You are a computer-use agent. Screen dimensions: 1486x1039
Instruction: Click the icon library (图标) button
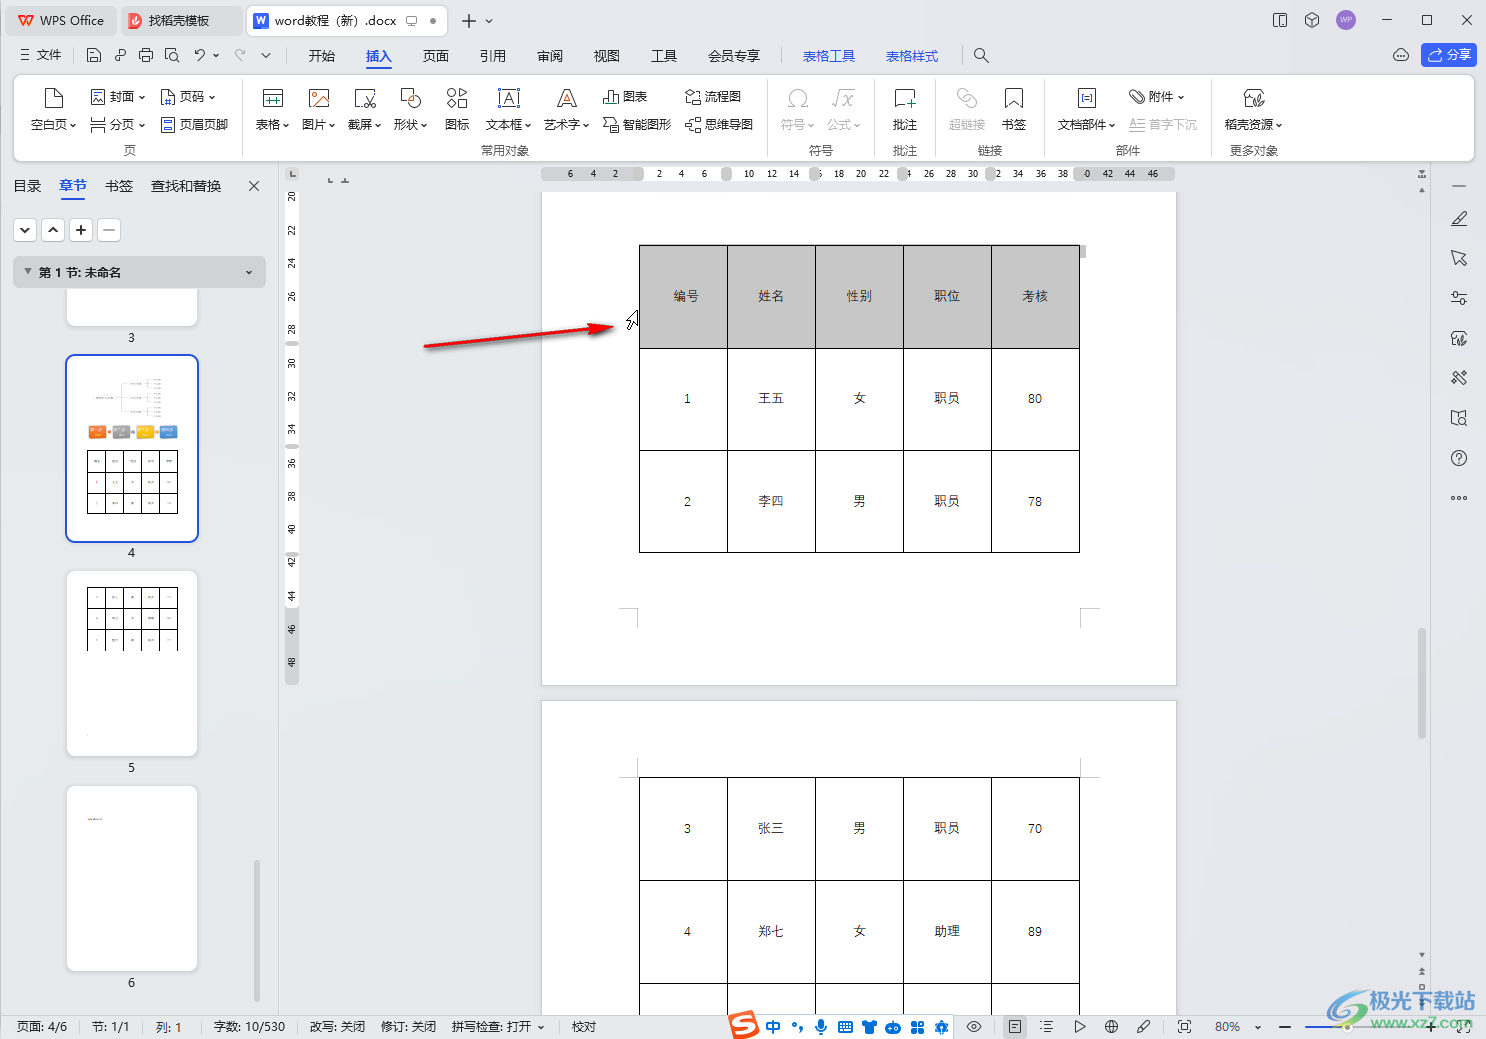point(457,110)
